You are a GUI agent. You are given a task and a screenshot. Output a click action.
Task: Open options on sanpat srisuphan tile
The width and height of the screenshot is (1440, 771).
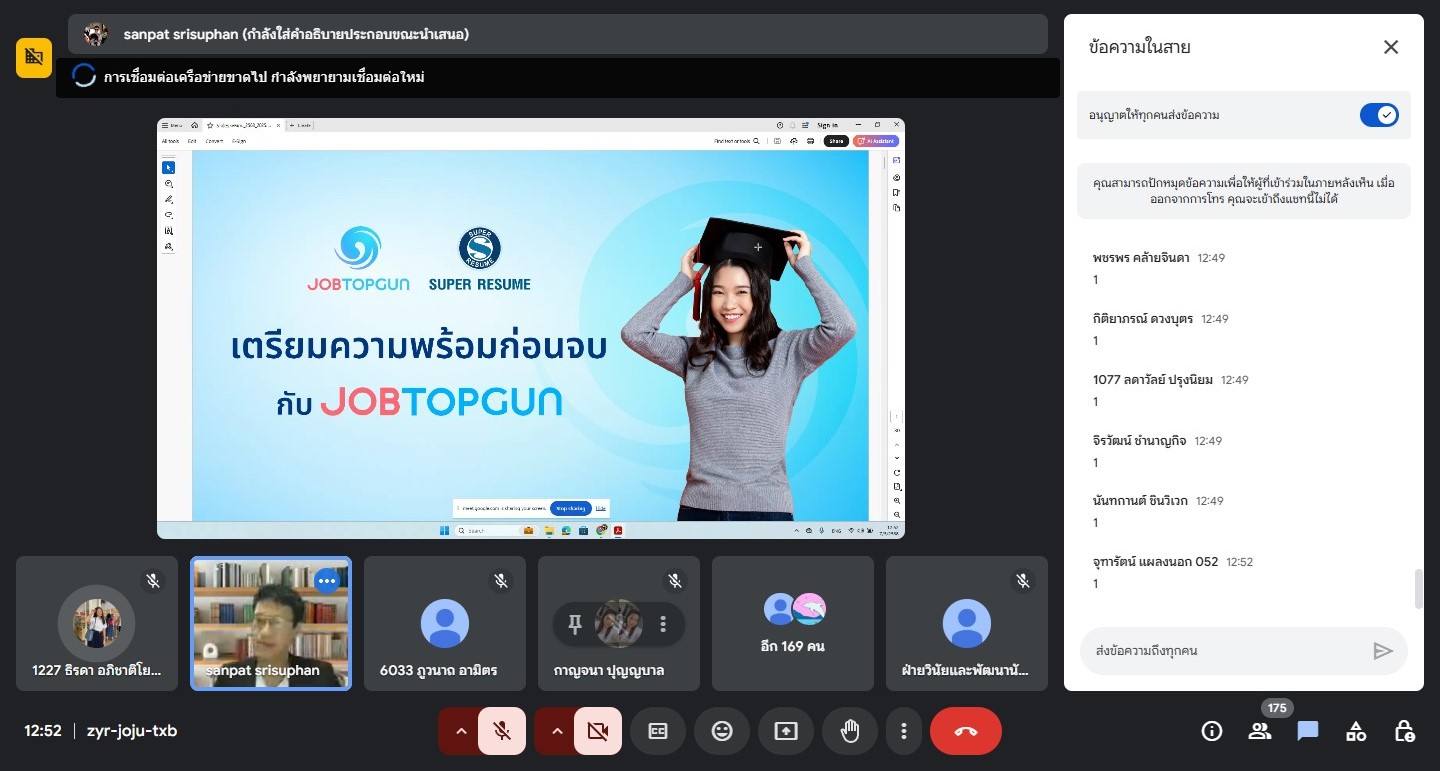[327, 581]
